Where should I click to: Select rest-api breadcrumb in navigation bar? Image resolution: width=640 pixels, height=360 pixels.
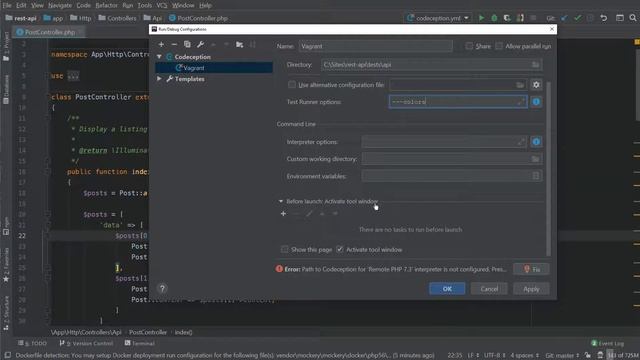[21, 18]
